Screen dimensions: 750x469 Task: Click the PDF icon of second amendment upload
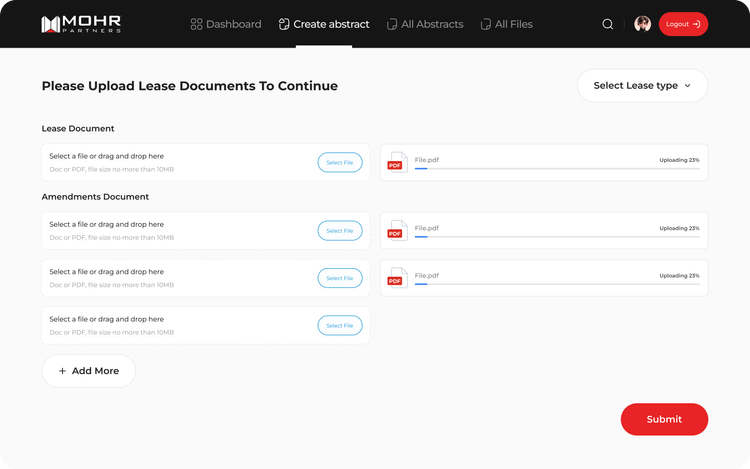click(397, 278)
